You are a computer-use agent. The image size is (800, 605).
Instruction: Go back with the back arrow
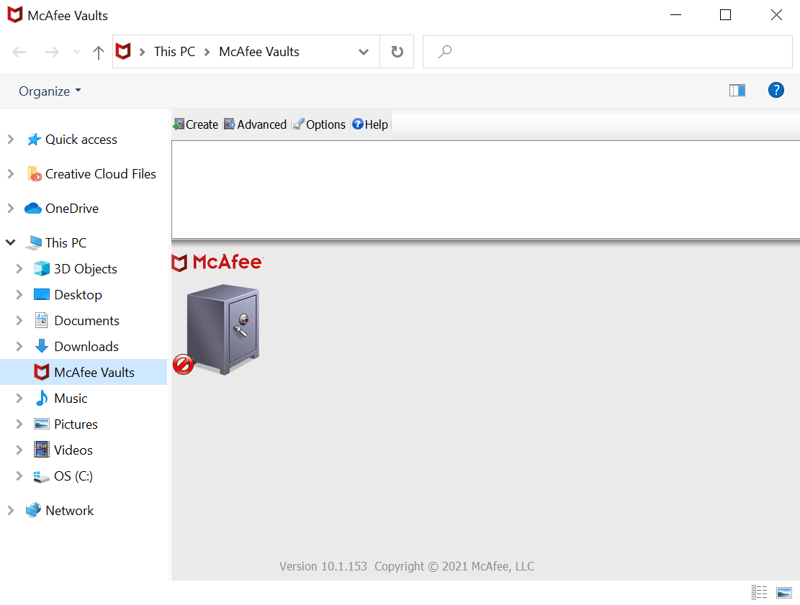coord(19,52)
